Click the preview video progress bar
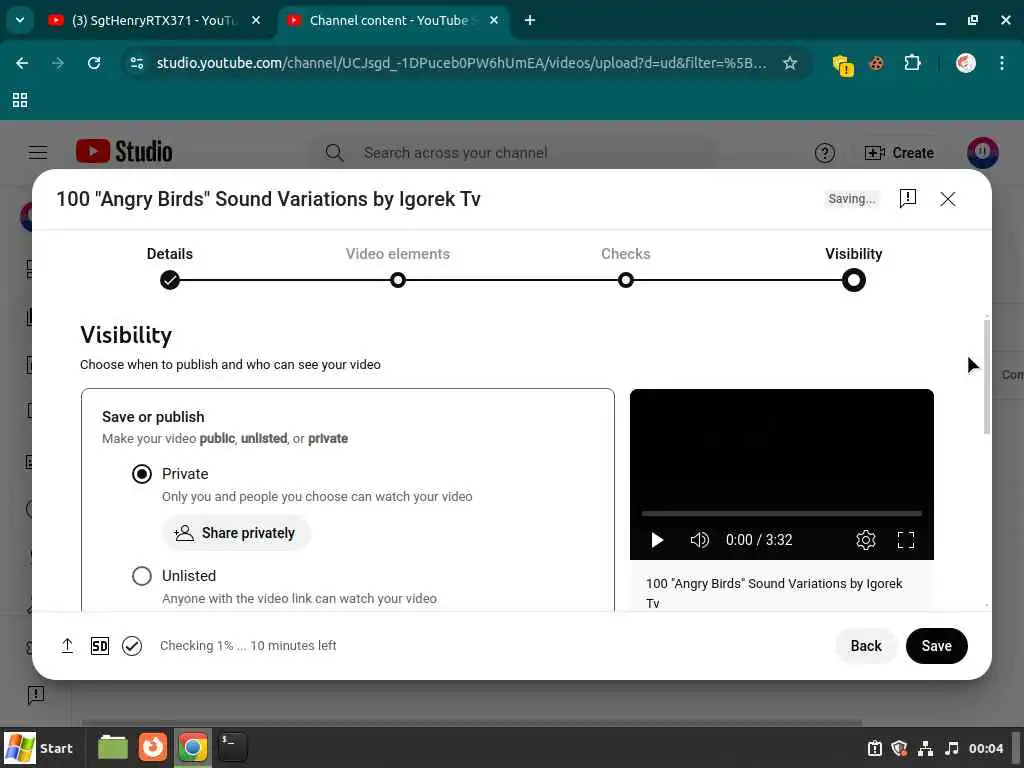1024x768 pixels. 782,513
